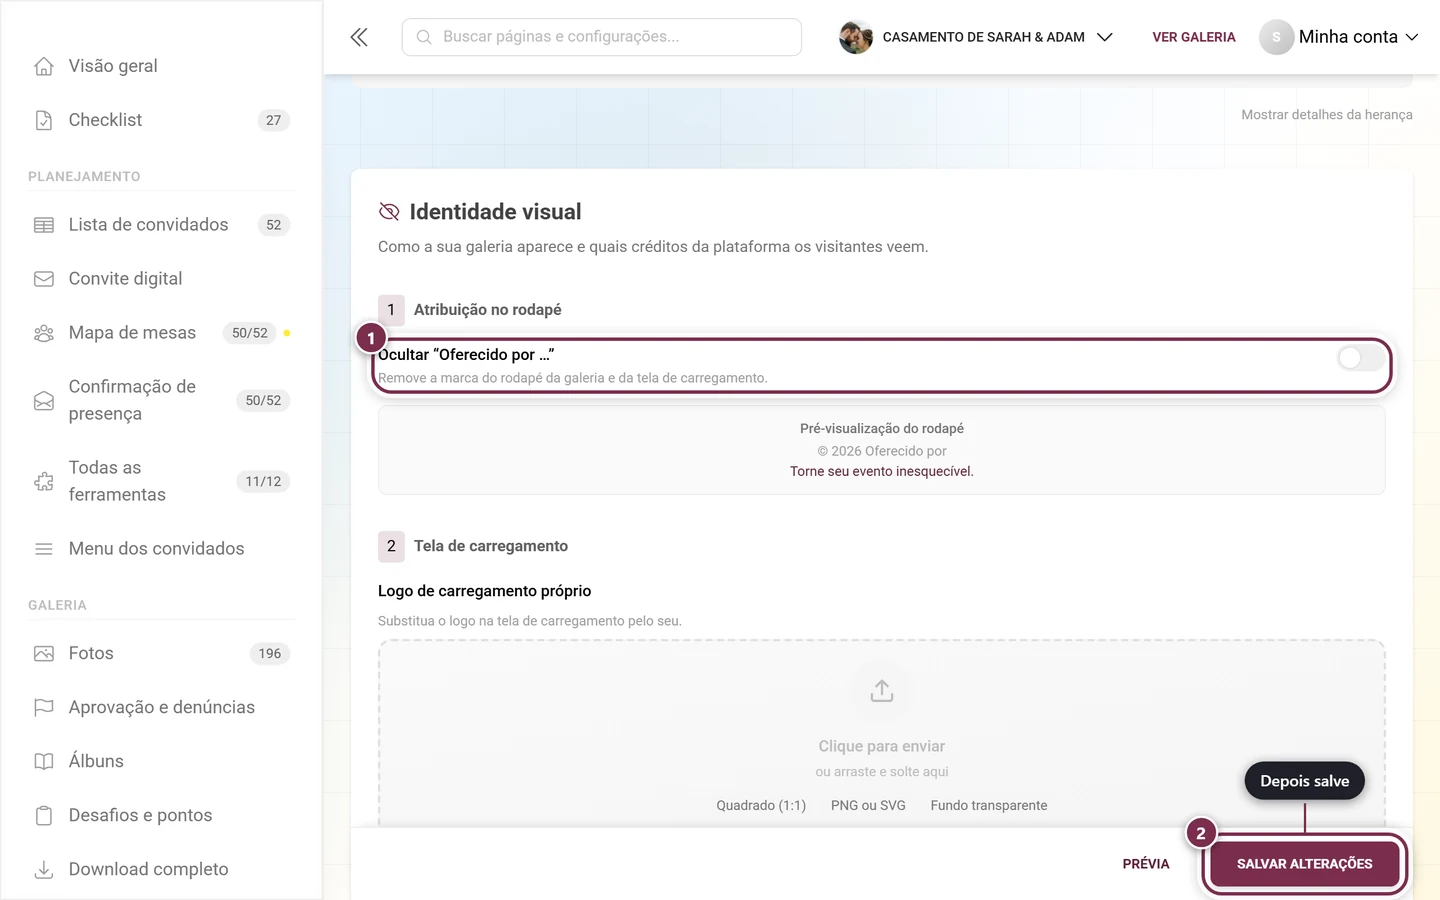Toggle Ocultar "Oferecido por" switch

click(x=1361, y=358)
